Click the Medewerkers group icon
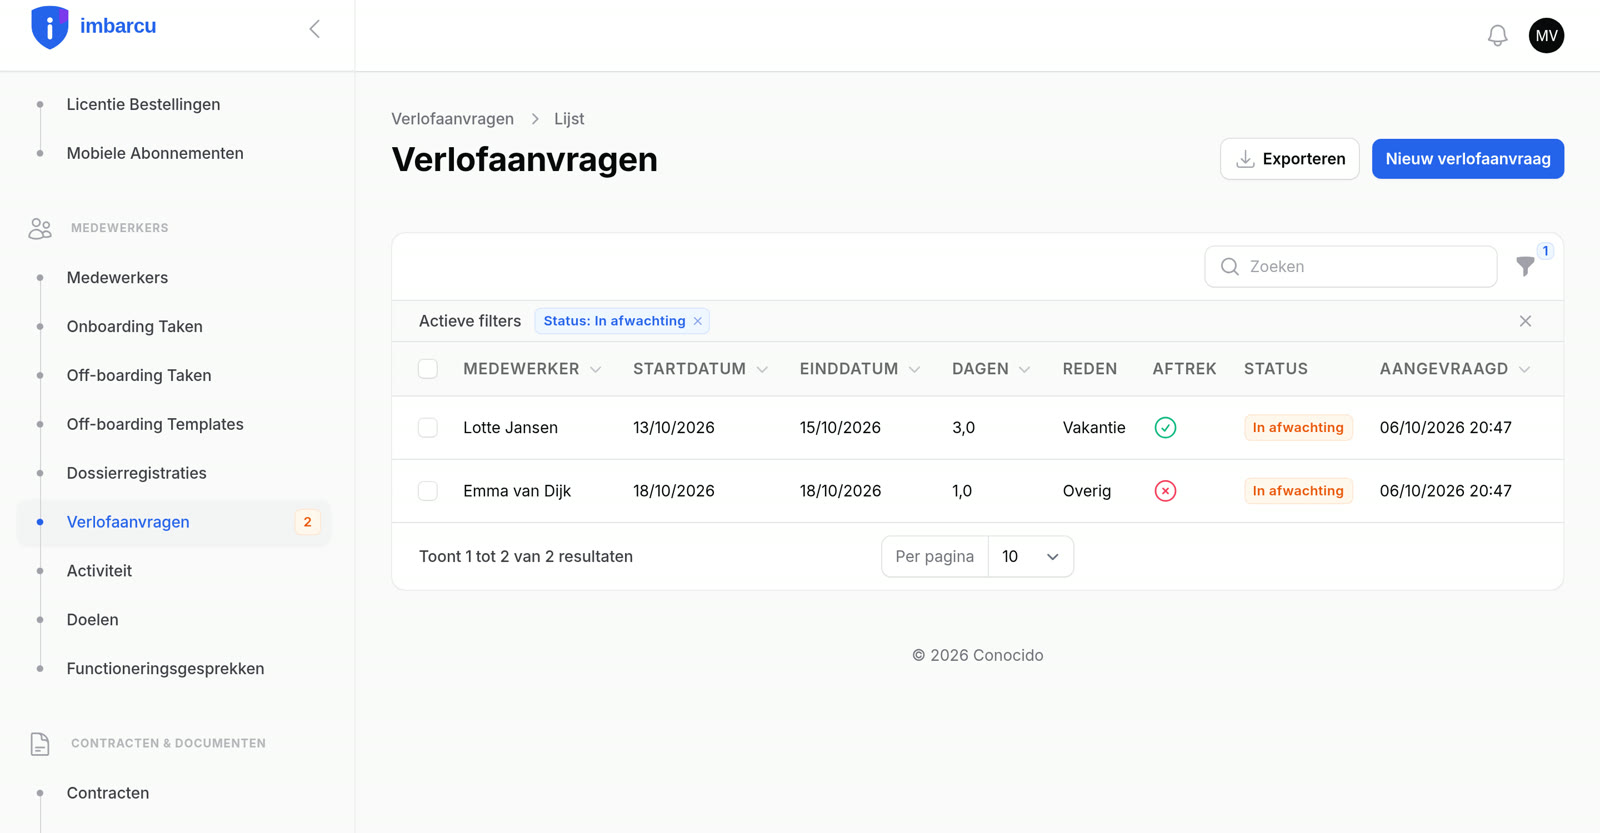 (x=40, y=229)
